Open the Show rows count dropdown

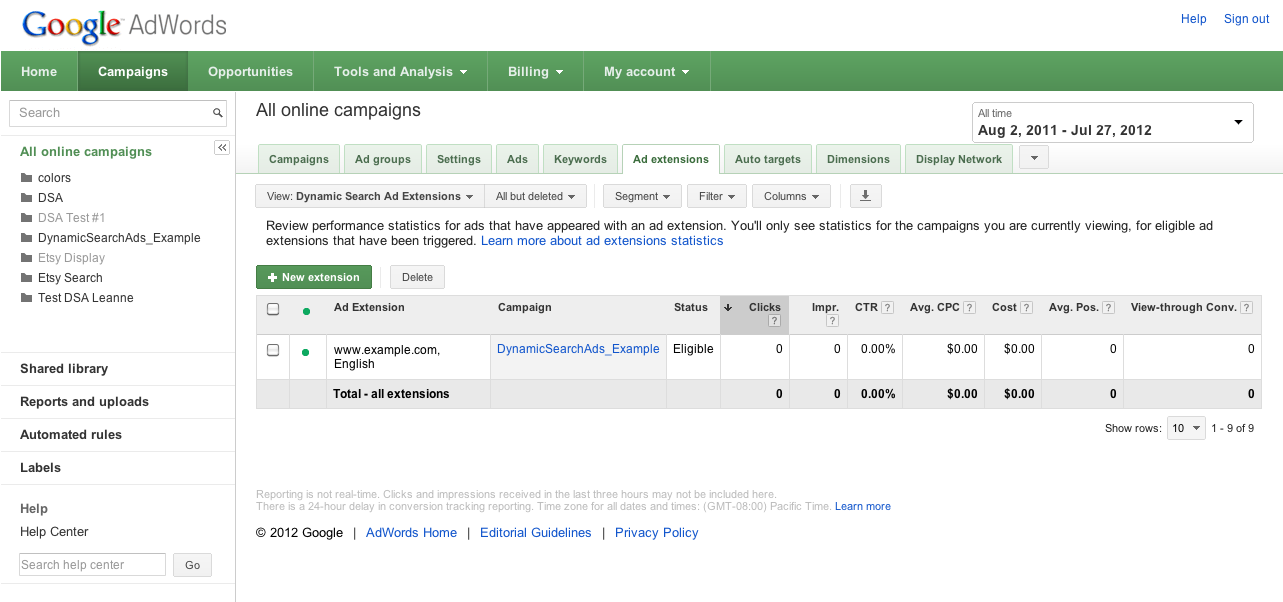(1186, 428)
